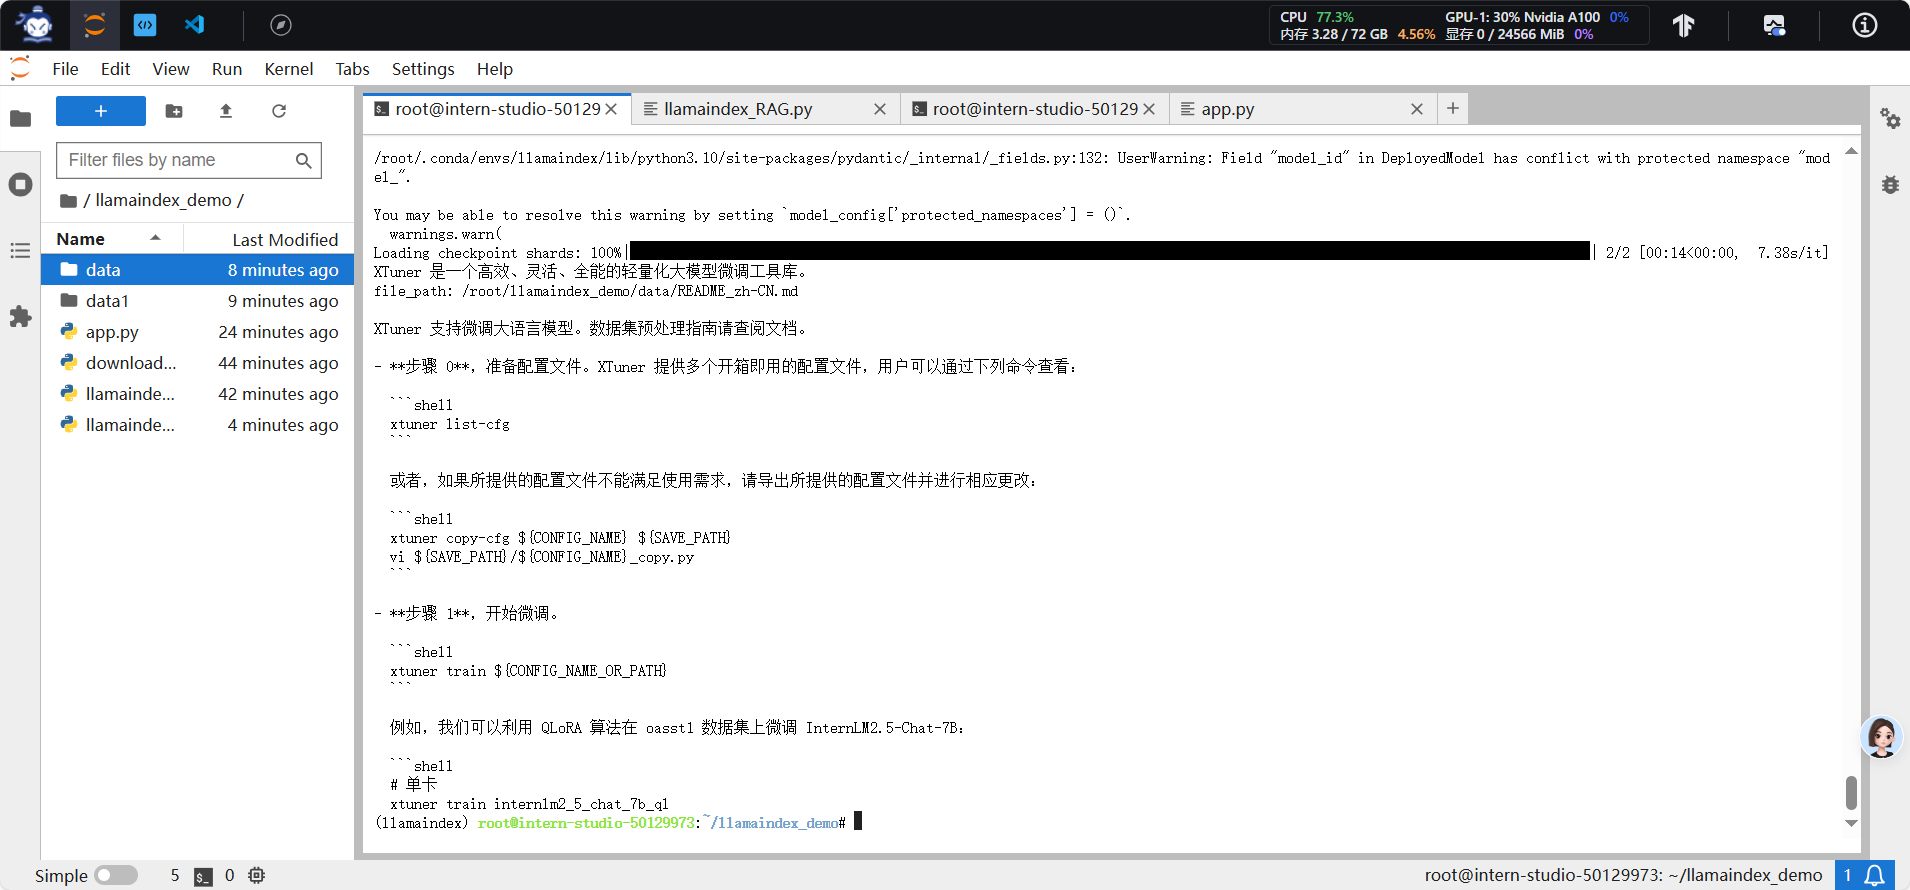Screen dimensions: 1910x890
Task: Close the app.py tab
Action: pyautogui.click(x=1417, y=109)
